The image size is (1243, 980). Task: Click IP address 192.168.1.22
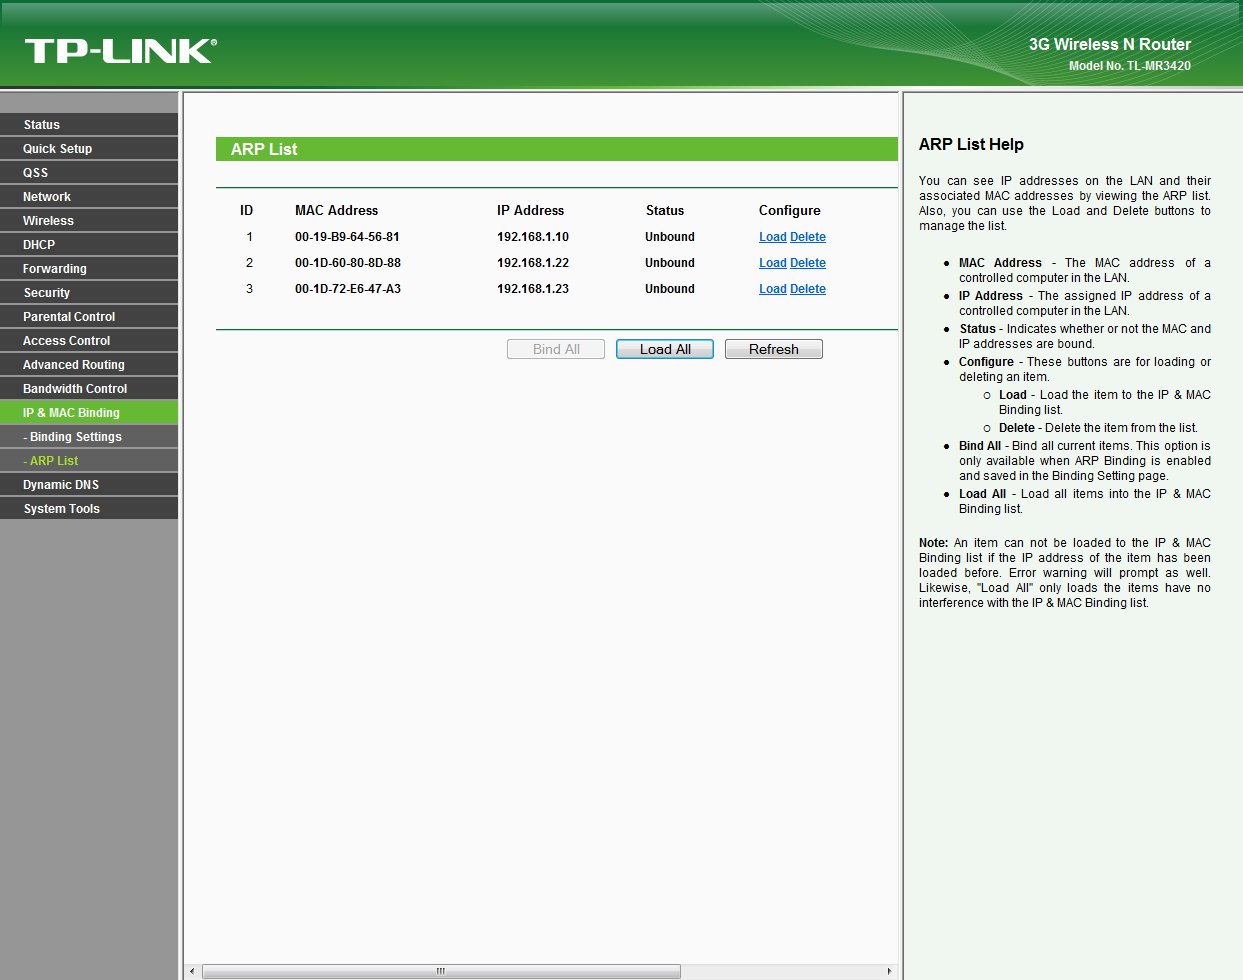[533, 263]
